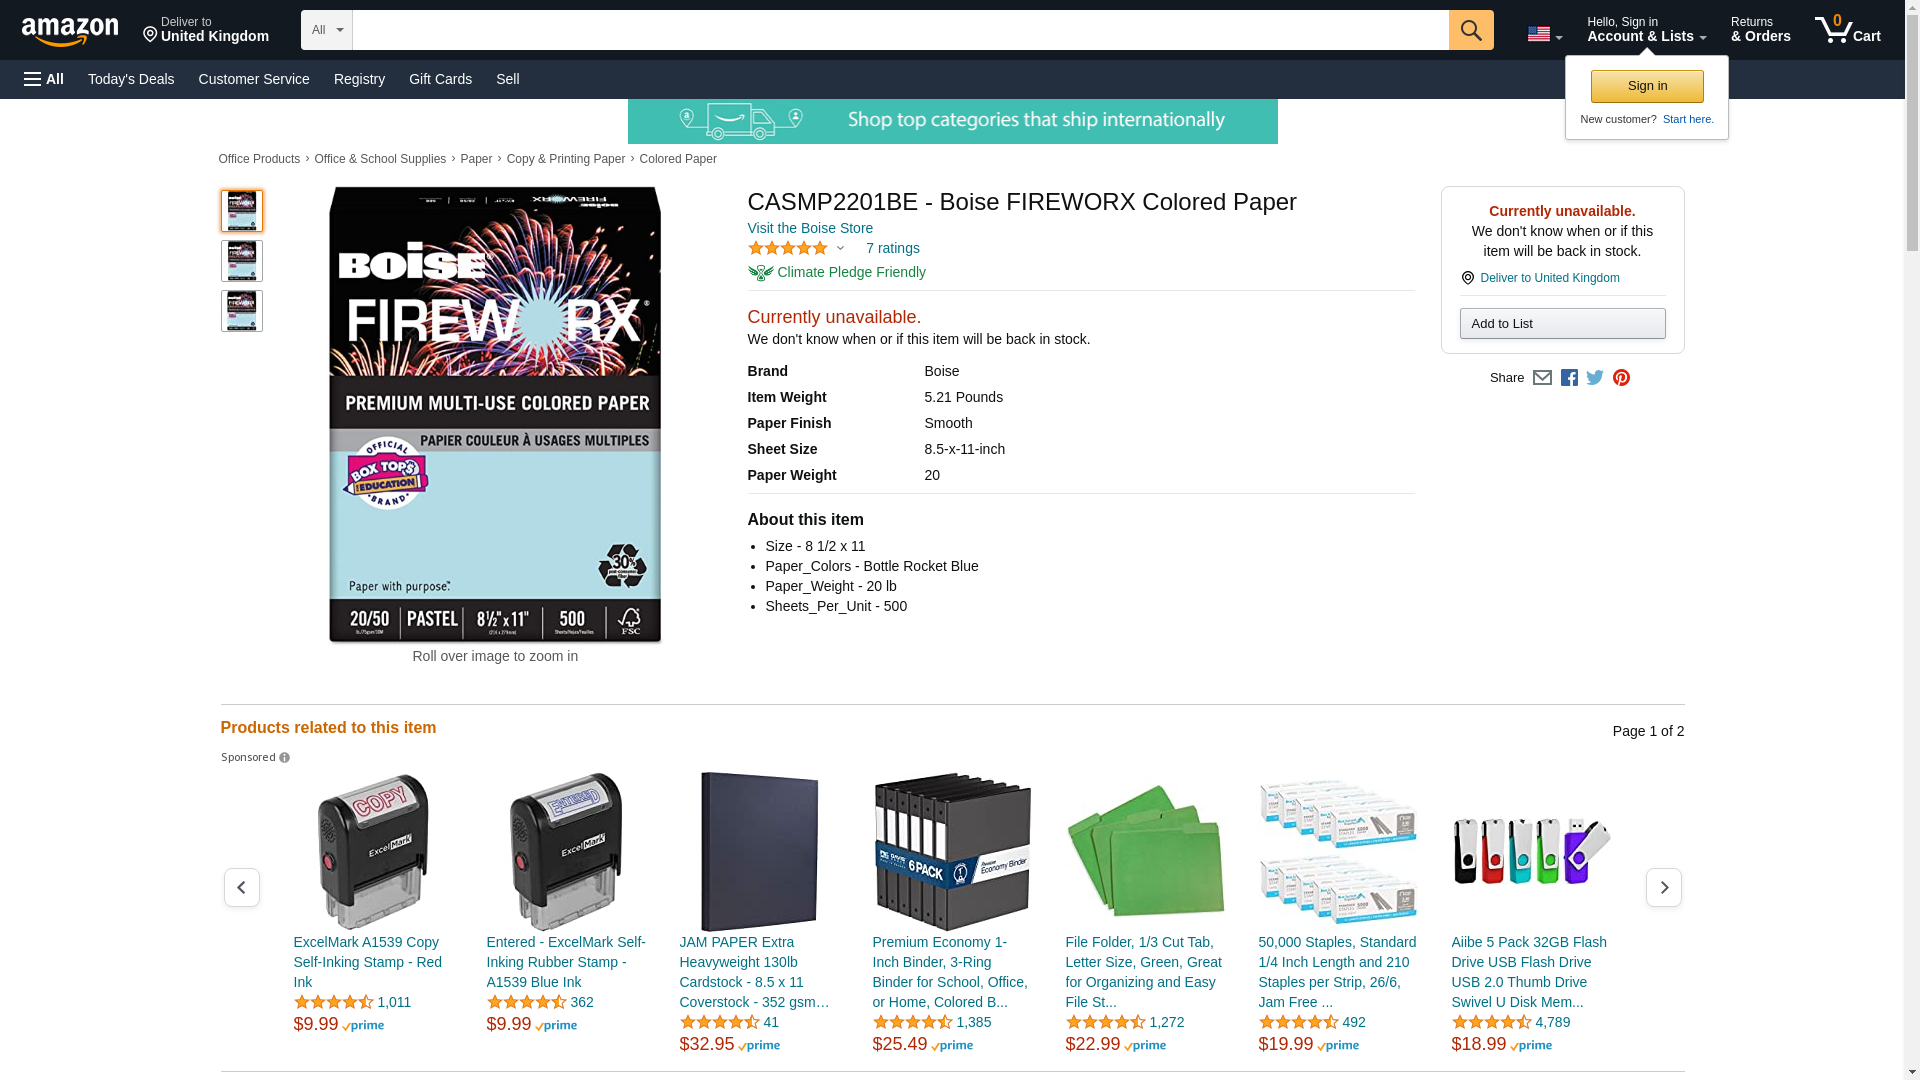The width and height of the screenshot is (1920, 1080).
Task: Expand the star ratings breakdown arrow
Action: [x=840, y=248]
